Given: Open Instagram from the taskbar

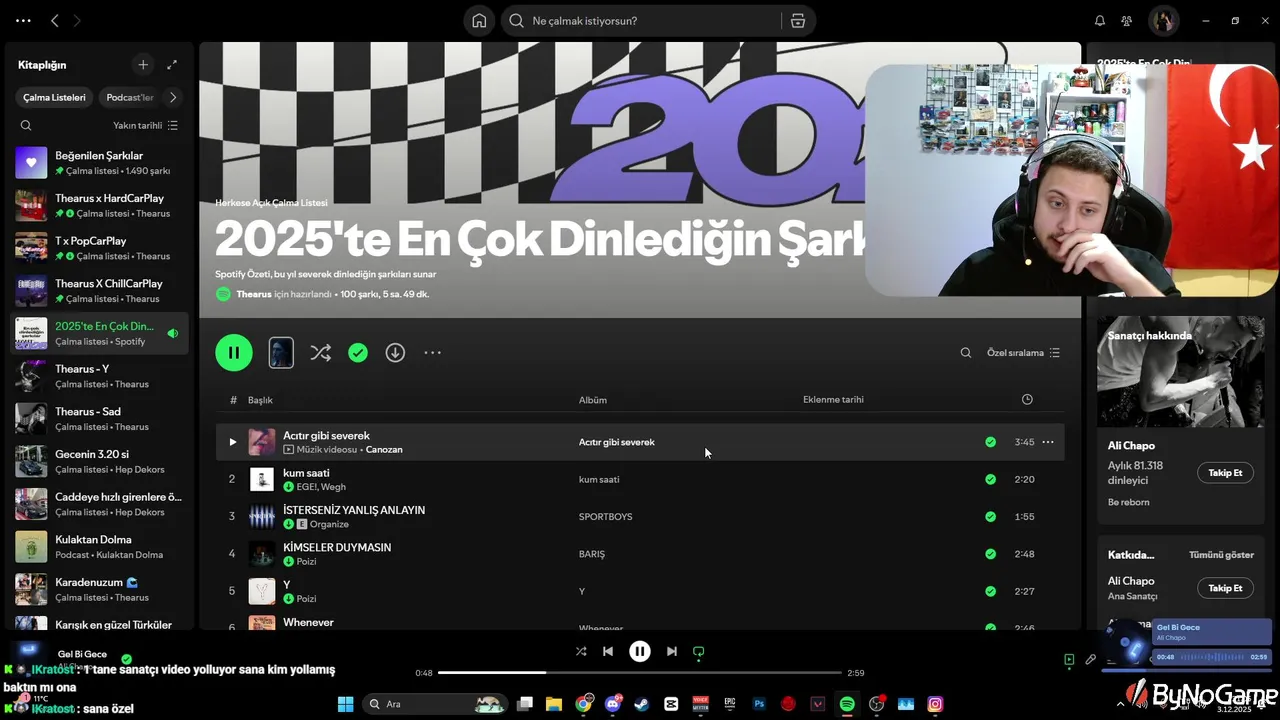Looking at the screenshot, I should [935, 704].
